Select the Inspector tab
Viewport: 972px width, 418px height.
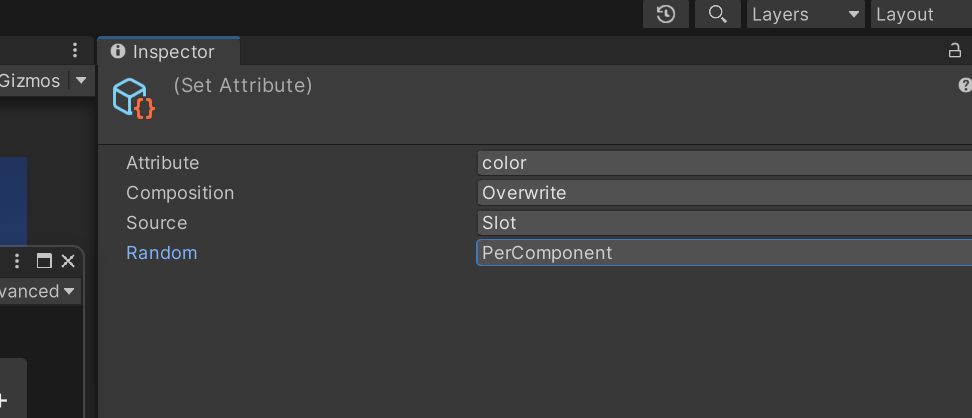169,52
